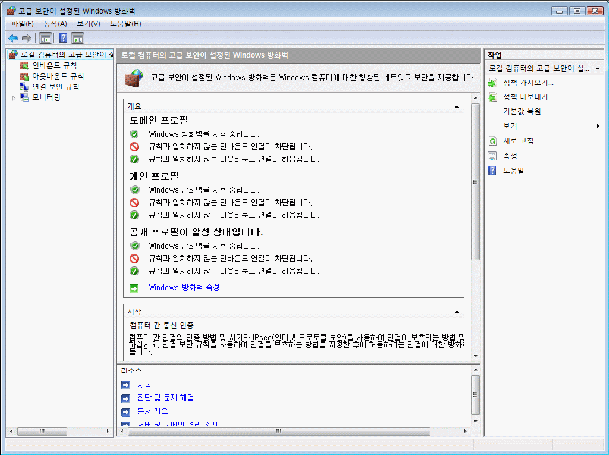This screenshot has height=455, width=609.
Task: Toggle the show/hide action pane toolbar icon
Action: click(78, 38)
